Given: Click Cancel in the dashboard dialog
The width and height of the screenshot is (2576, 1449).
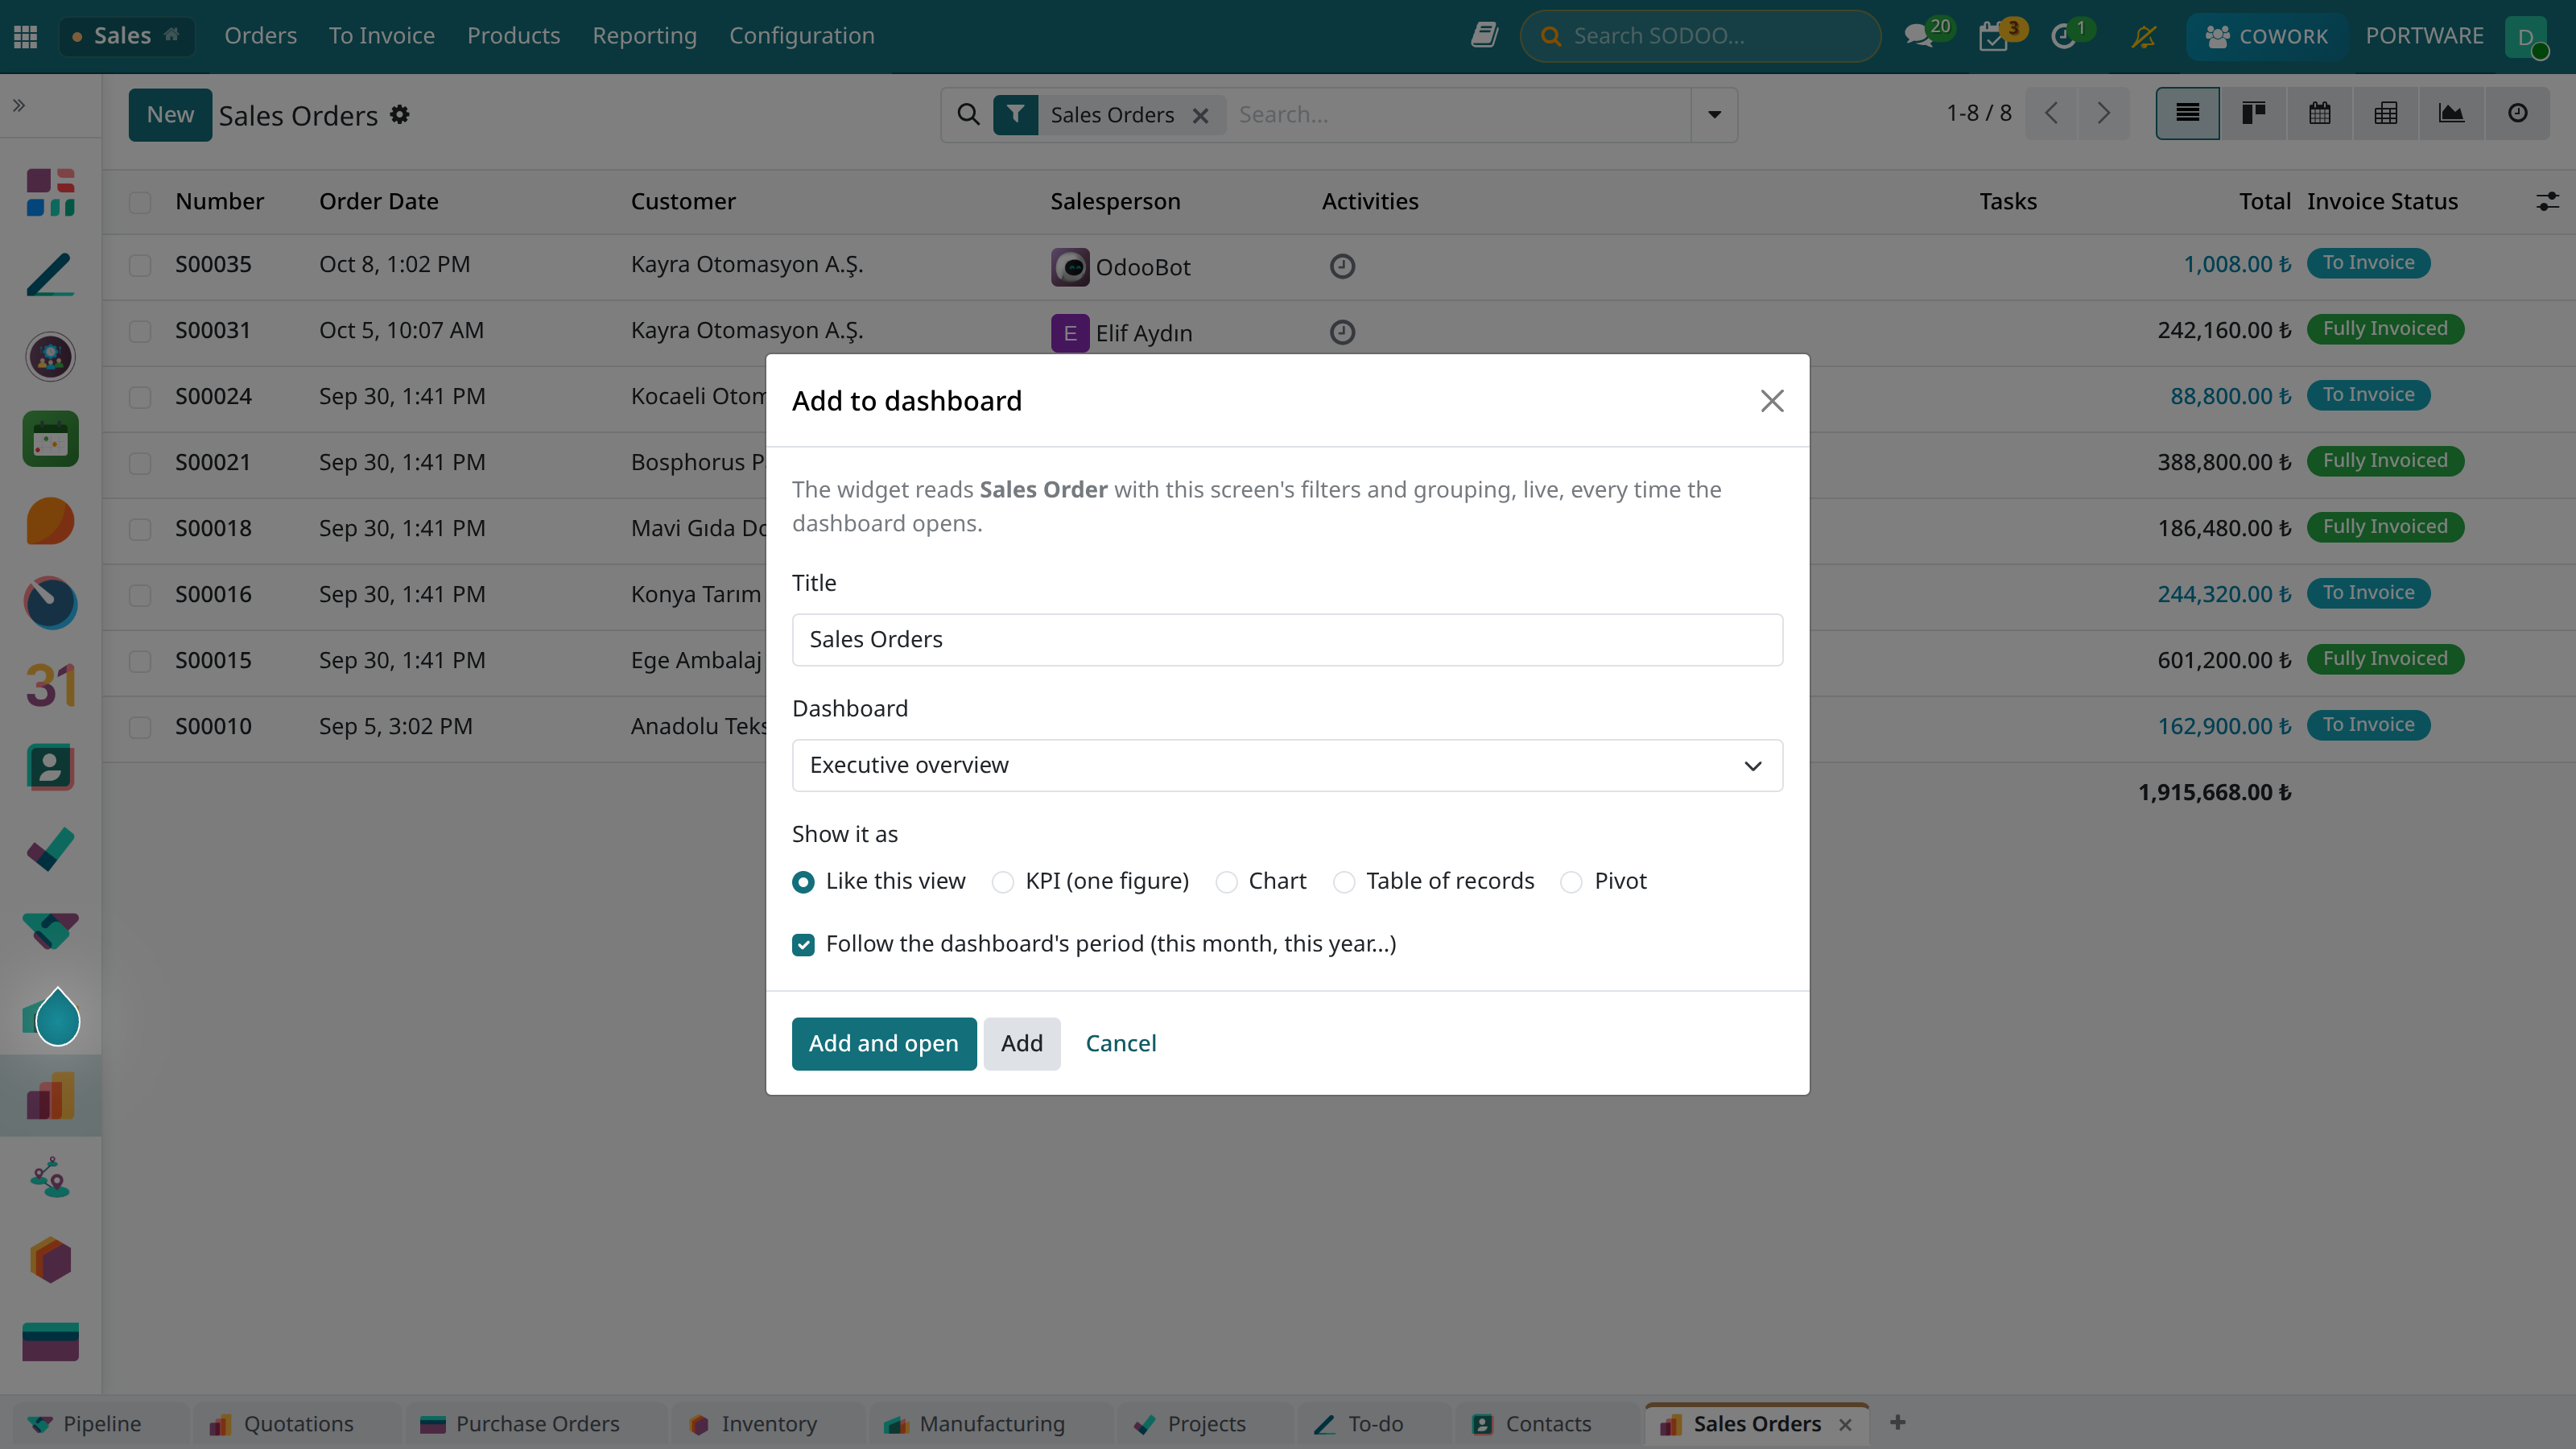Looking at the screenshot, I should pyautogui.click(x=1120, y=1044).
